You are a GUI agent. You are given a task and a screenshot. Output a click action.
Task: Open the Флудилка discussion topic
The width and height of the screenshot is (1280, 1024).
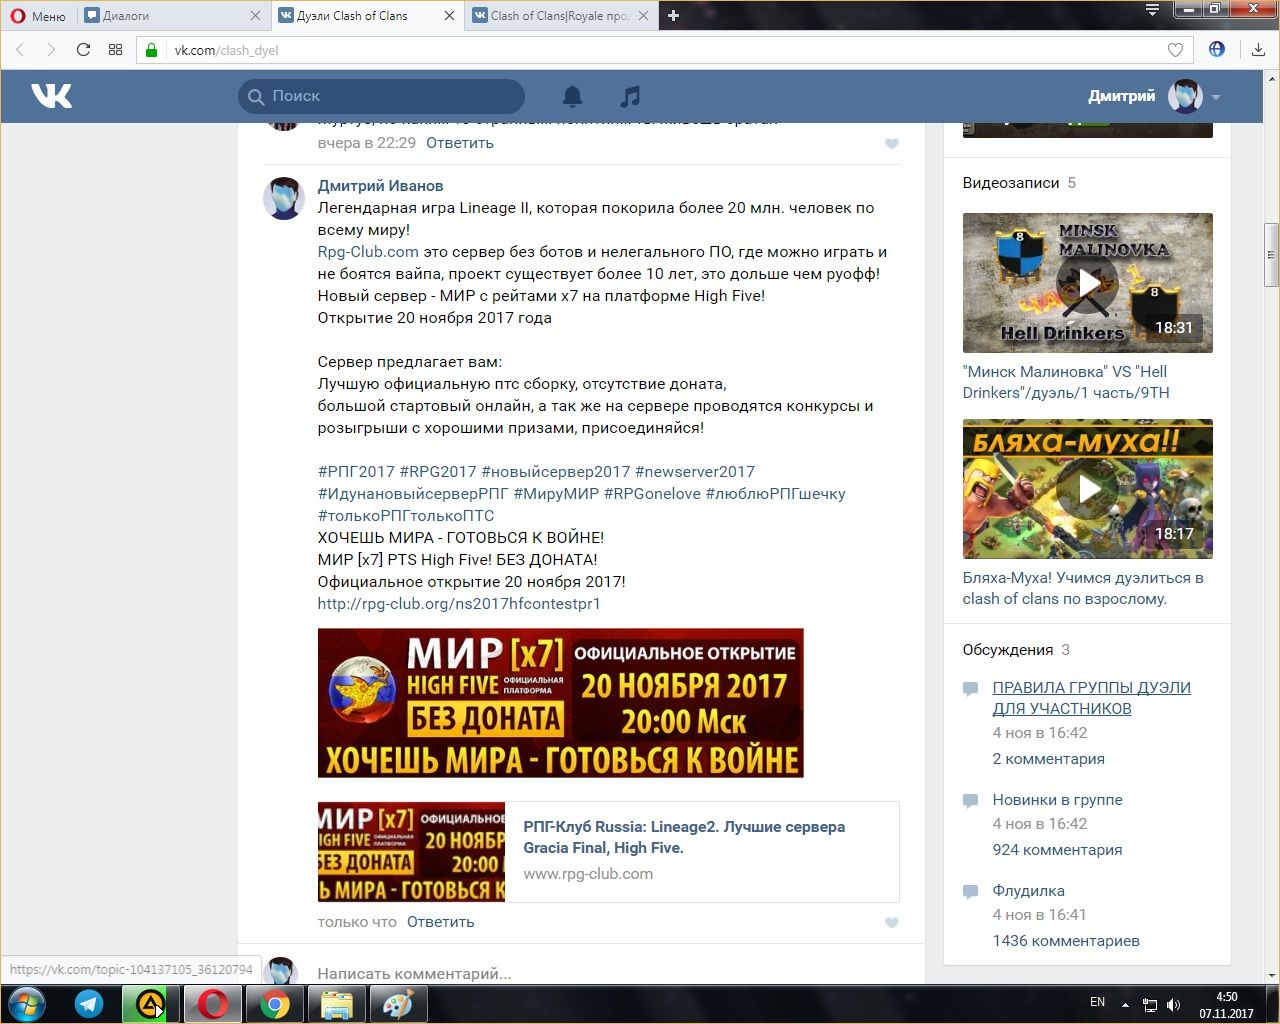click(x=1028, y=891)
